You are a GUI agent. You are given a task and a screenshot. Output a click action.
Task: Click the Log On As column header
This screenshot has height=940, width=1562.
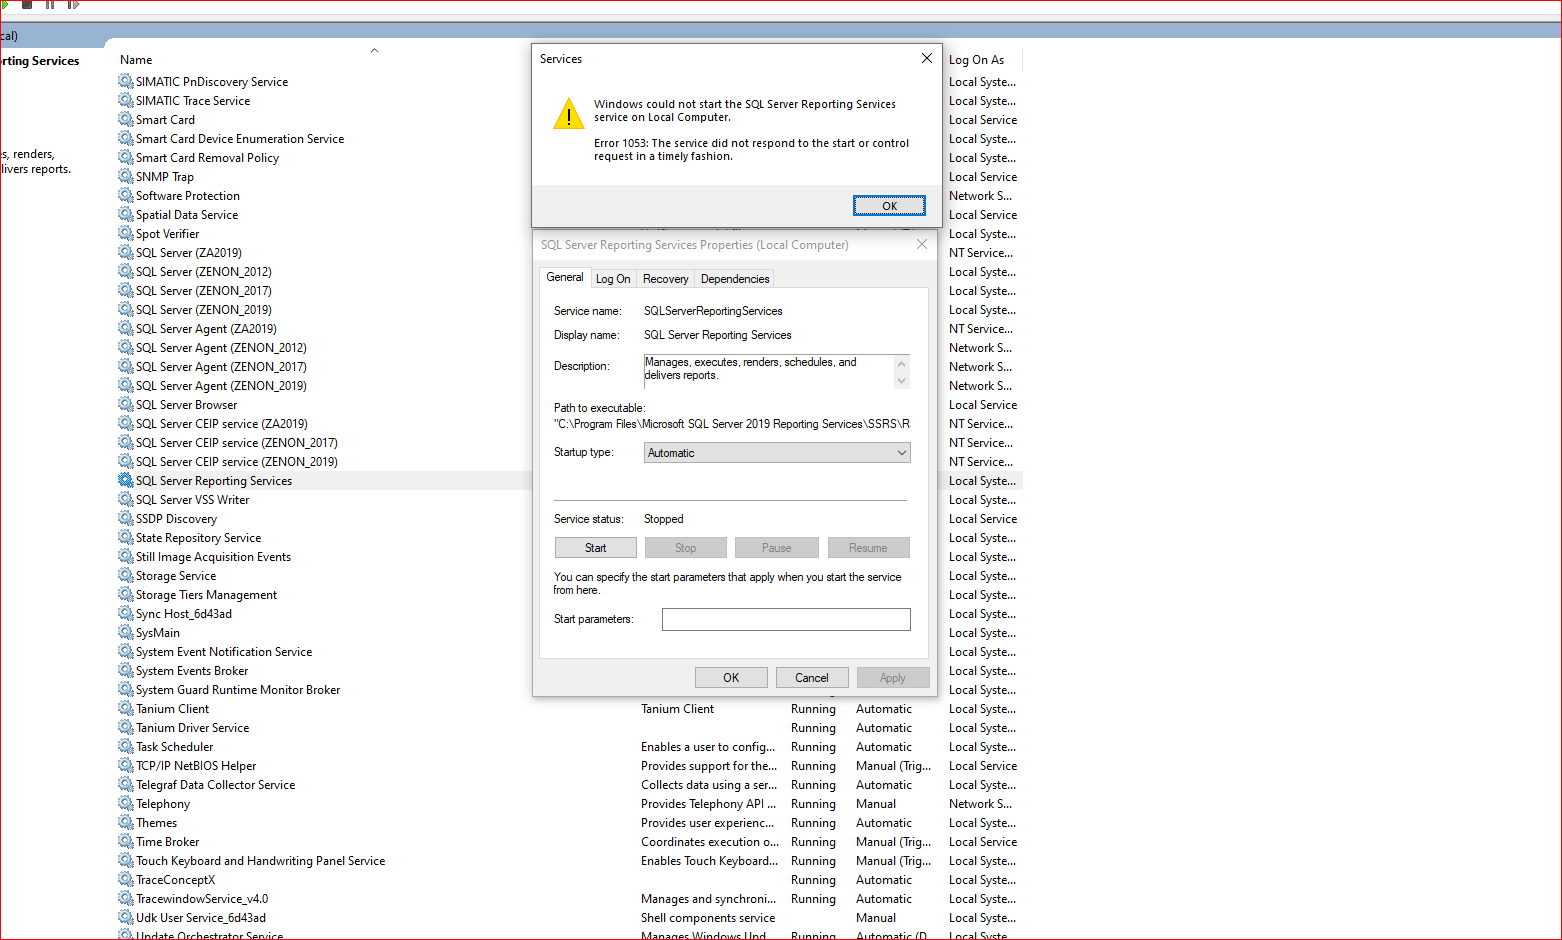tap(976, 60)
